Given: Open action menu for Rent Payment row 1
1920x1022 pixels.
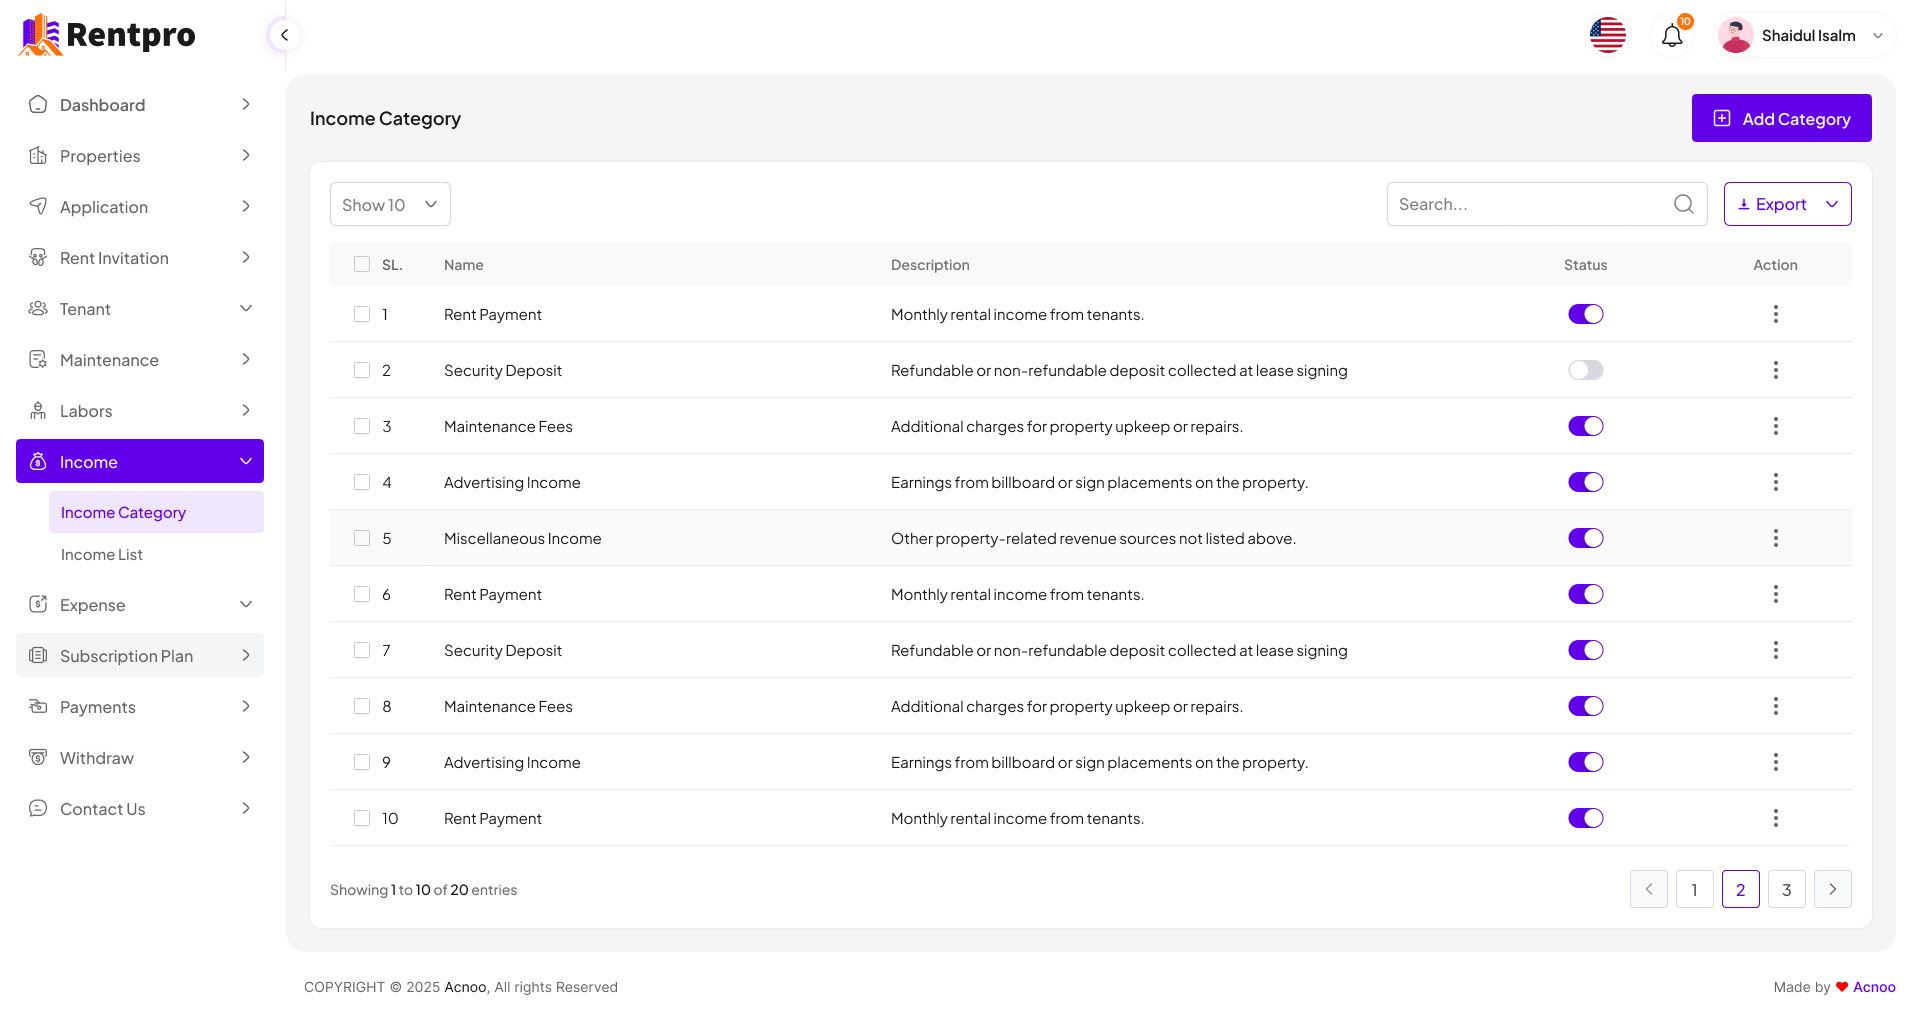Looking at the screenshot, I should [x=1775, y=314].
